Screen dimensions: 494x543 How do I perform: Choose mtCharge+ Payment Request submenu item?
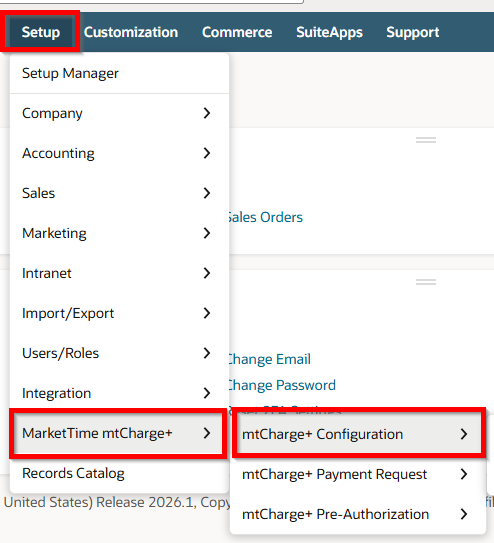coord(358,474)
